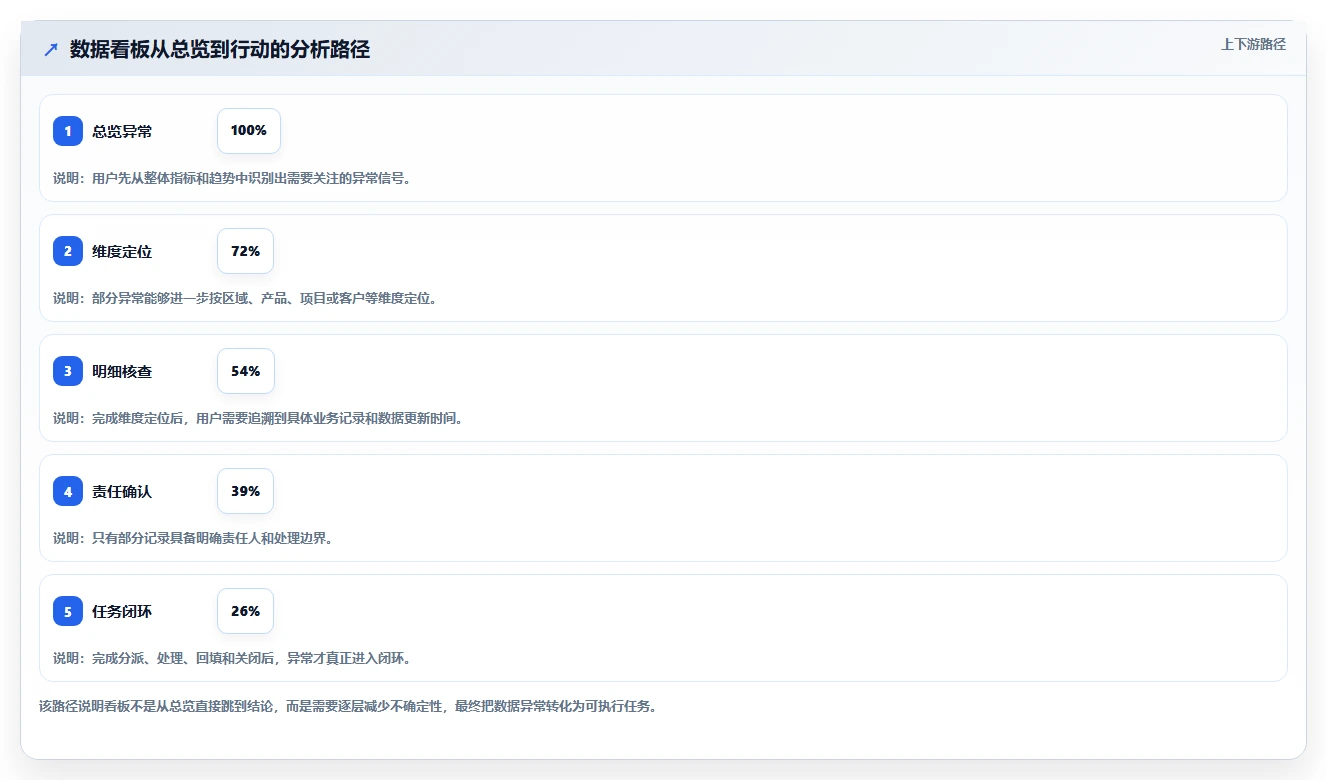This screenshot has width=1327, height=780.
Task: Click the description starting 部分异常能够进一步
Action: click(x=245, y=298)
